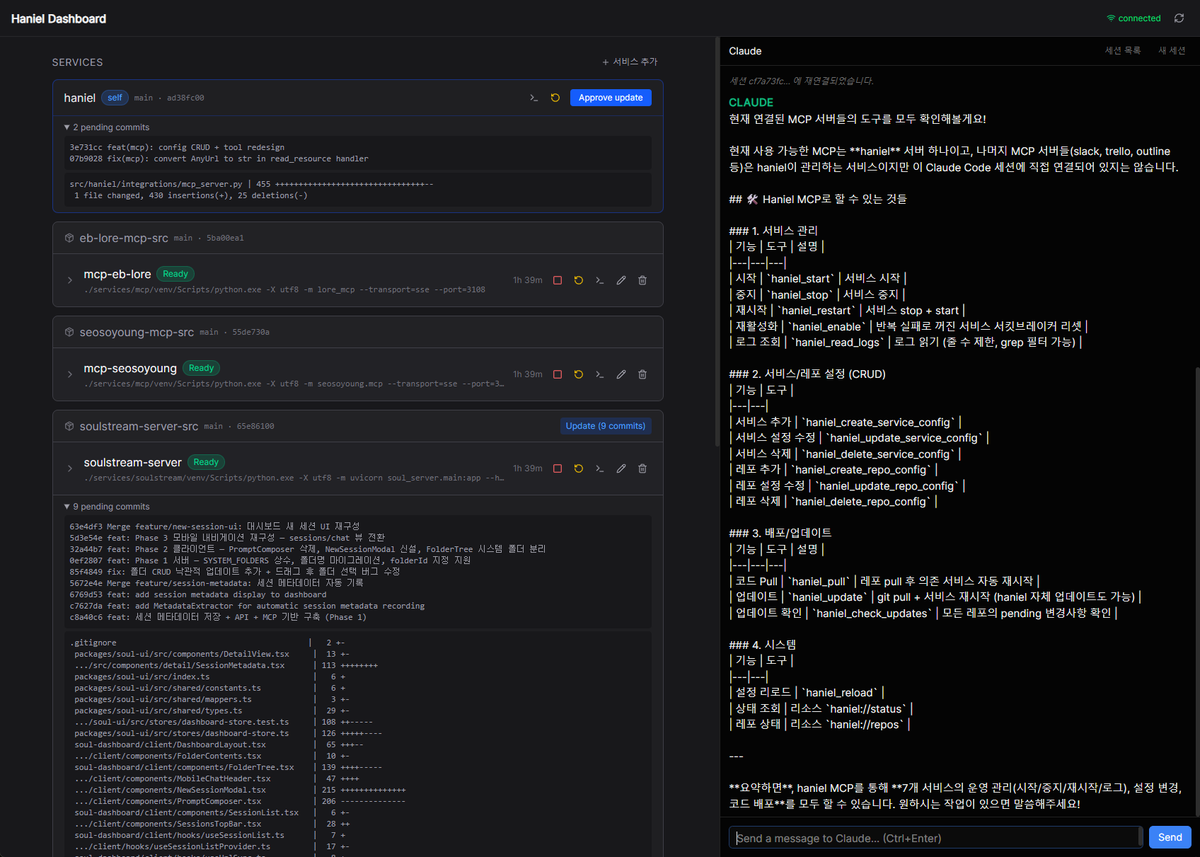This screenshot has width=1200, height=857.
Task: Click the eb-lore-mcp-src repo cube icon
Action: click(69, 238)
